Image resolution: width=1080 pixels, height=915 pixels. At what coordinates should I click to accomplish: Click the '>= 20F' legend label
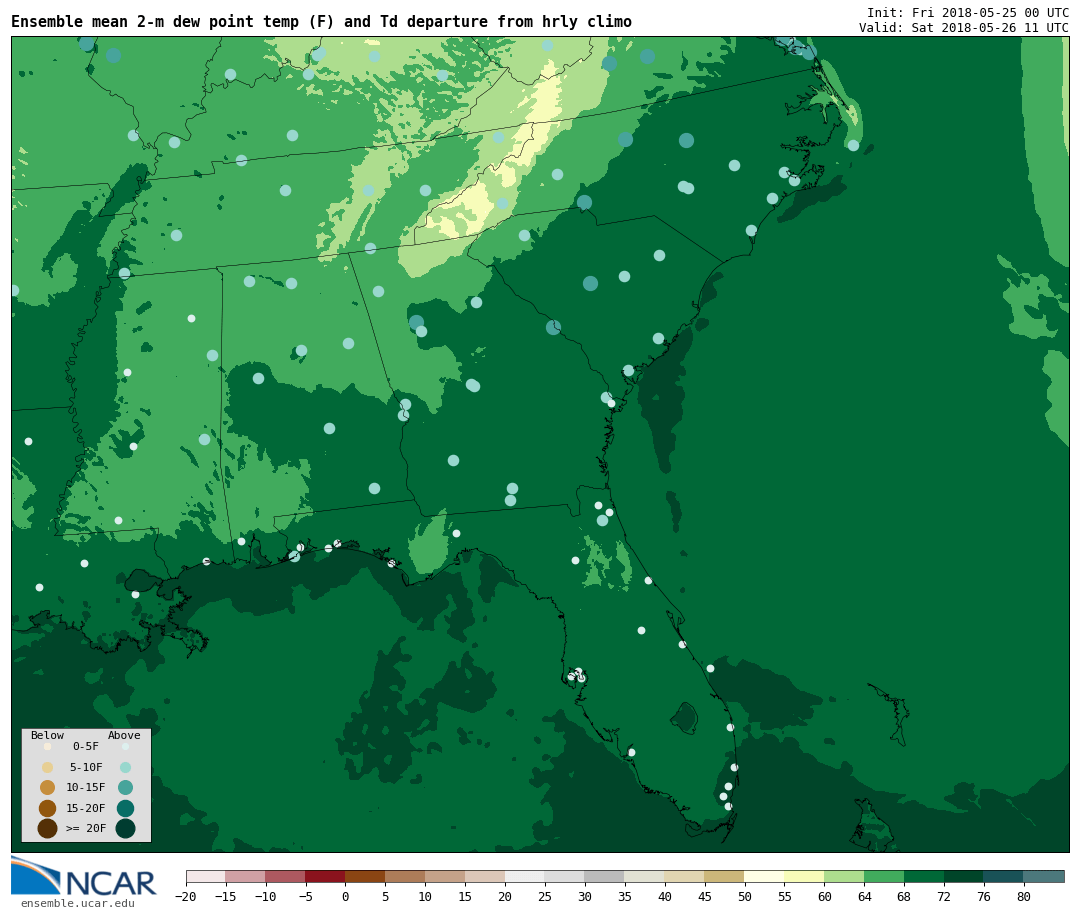pyautogui.click(x=86, y=828)
